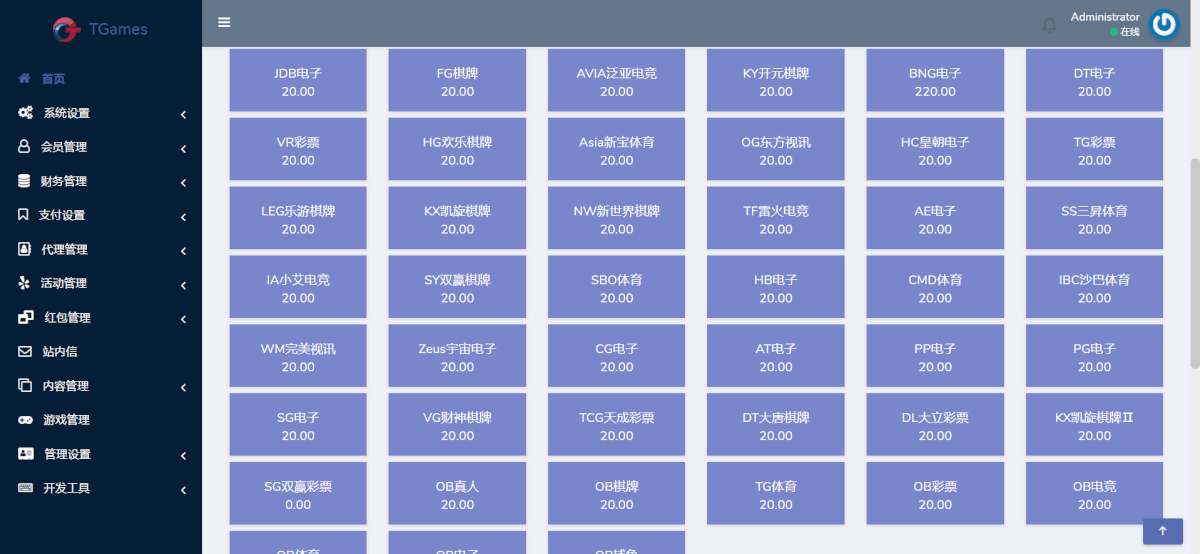Expand the 系统设置 submenu chevron
The image size is (1200, 554).
pos(184,115)
